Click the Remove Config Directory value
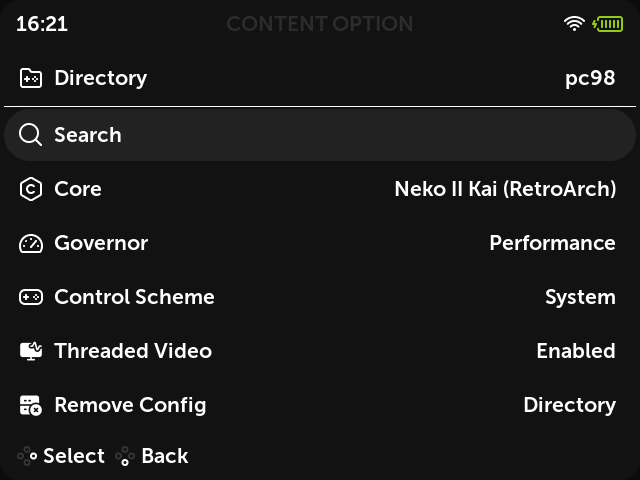The width and height of the screenshot is (640, 480). click(569, 405)
